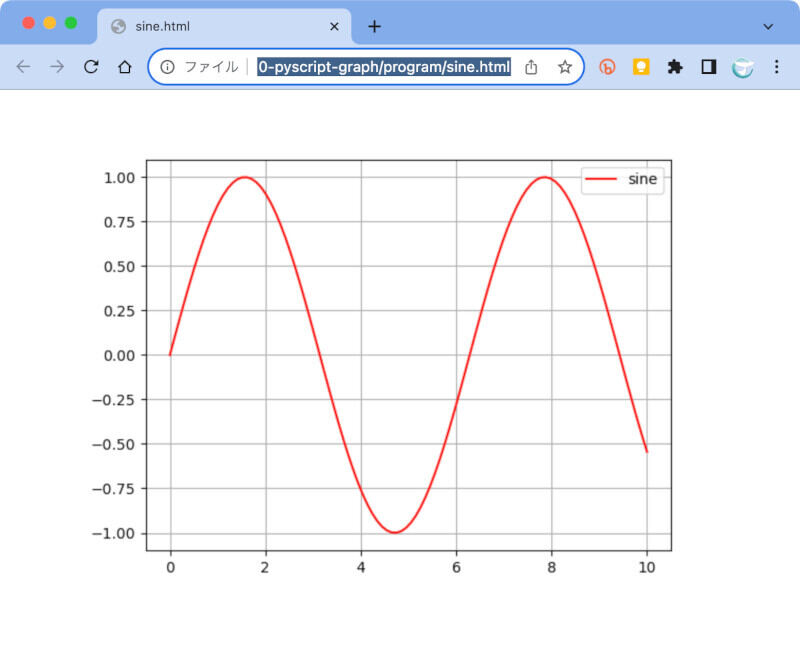The image size is (800, 672).
Task: Open the profile avatar menu
Action: coord(742,67)
